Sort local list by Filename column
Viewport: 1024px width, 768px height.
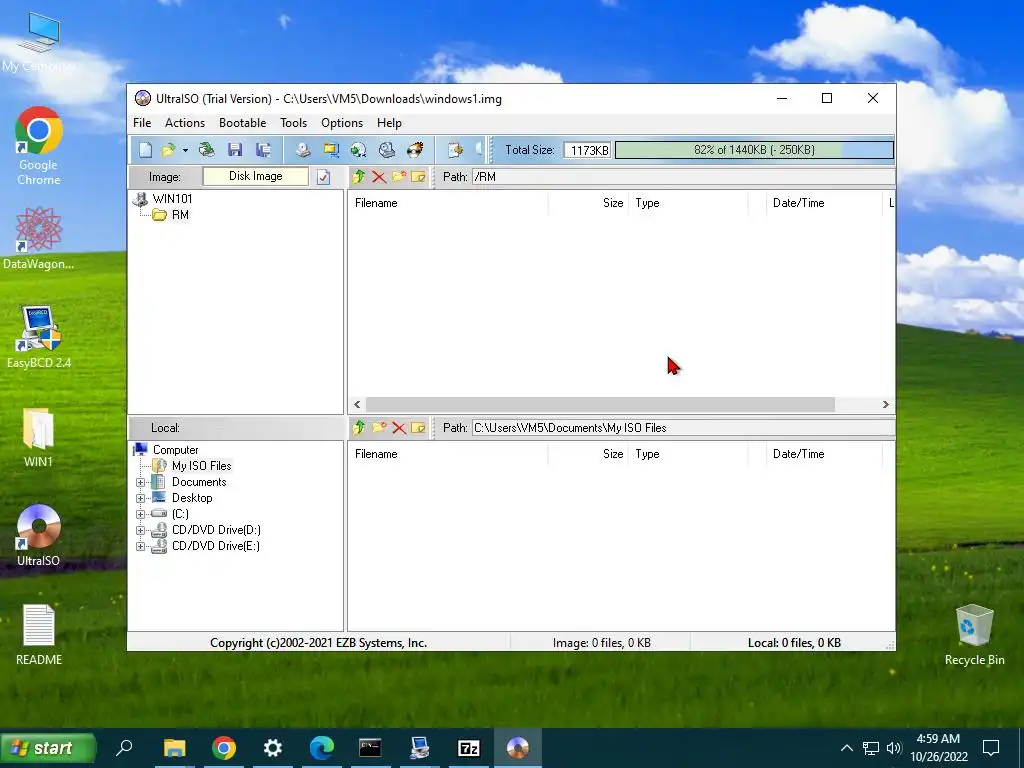point(448,454)
